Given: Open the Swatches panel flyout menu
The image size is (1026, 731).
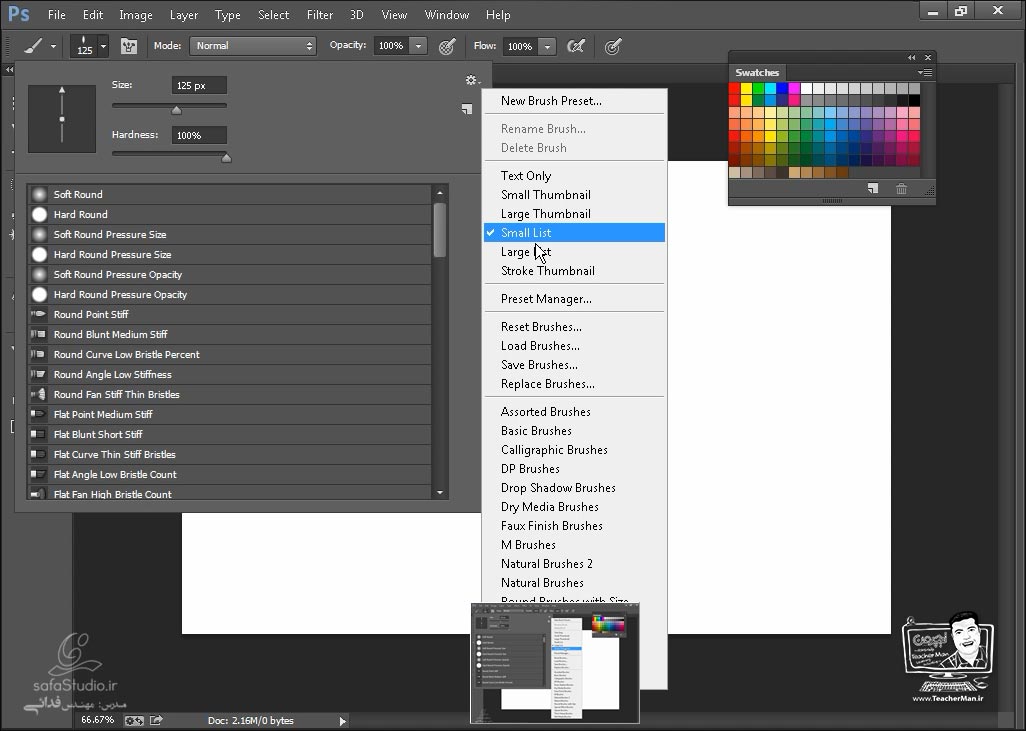Looking at the screenshot, I should pos(925,72).
